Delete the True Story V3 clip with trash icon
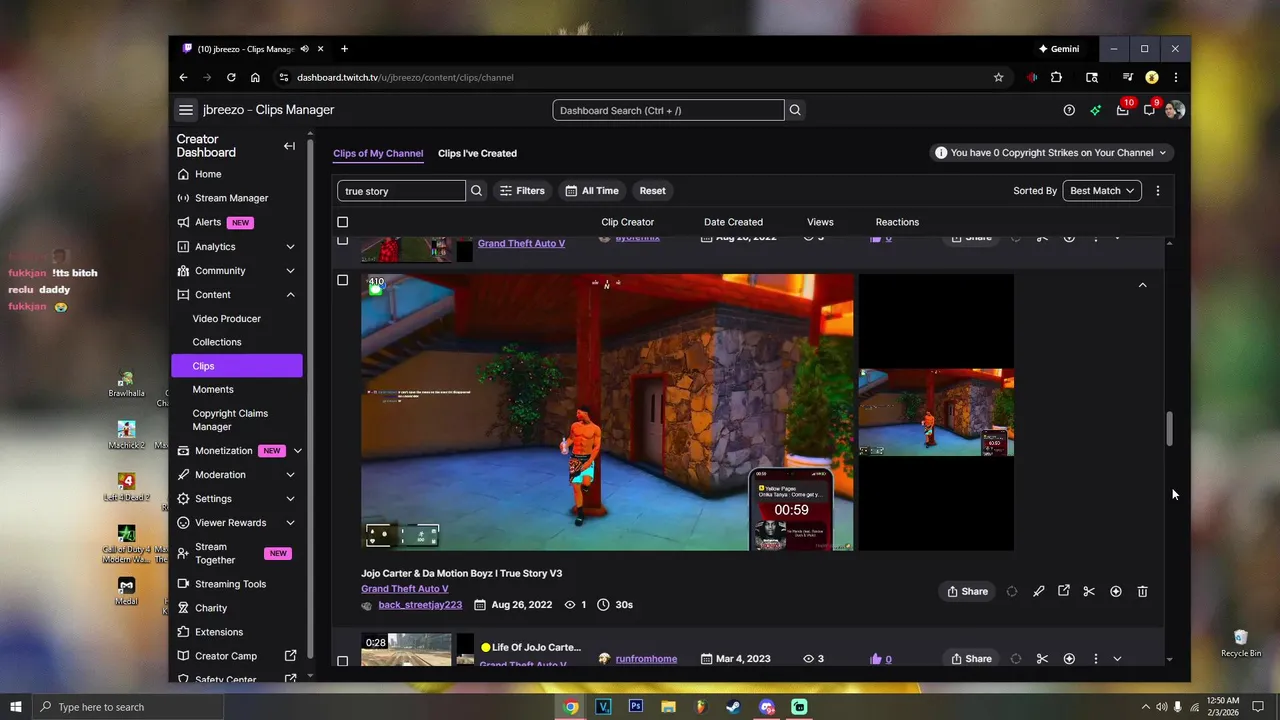Screen dimensions: 1280x720 click(x=1143, y=591)
